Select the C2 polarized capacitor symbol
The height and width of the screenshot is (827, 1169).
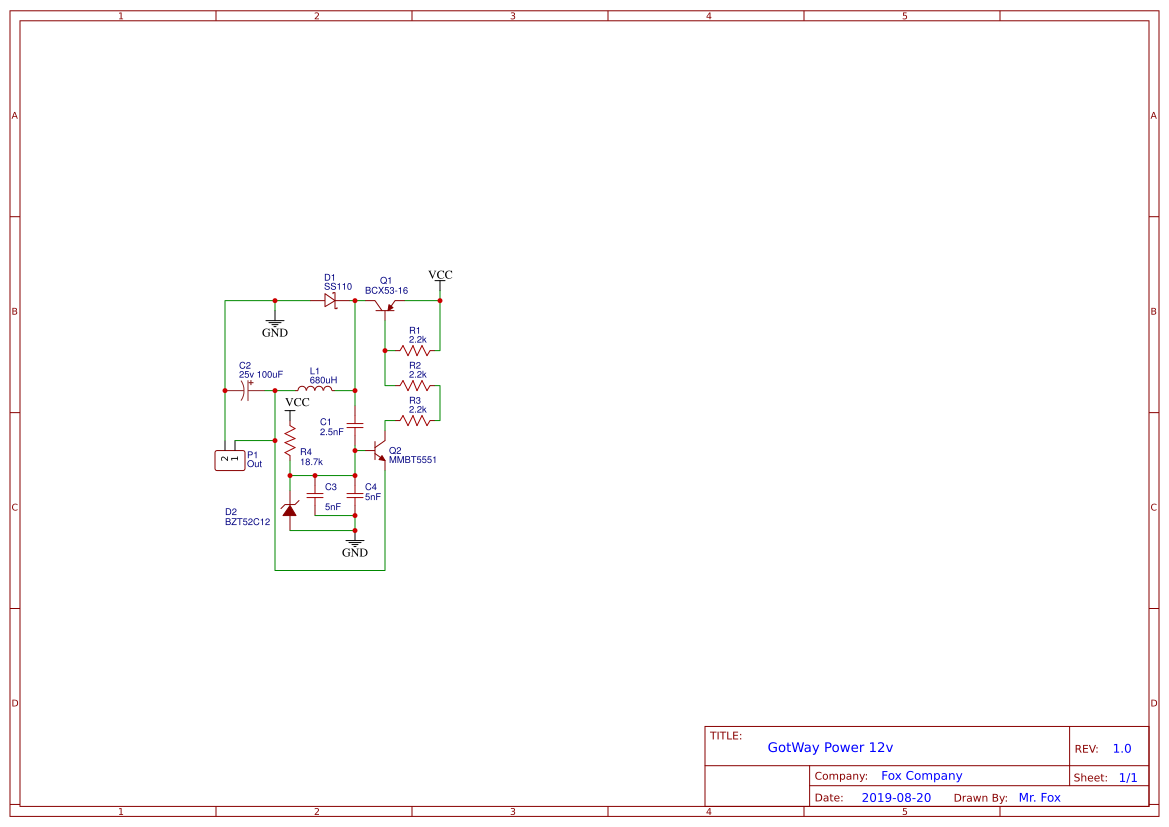[x=246, y=390]
